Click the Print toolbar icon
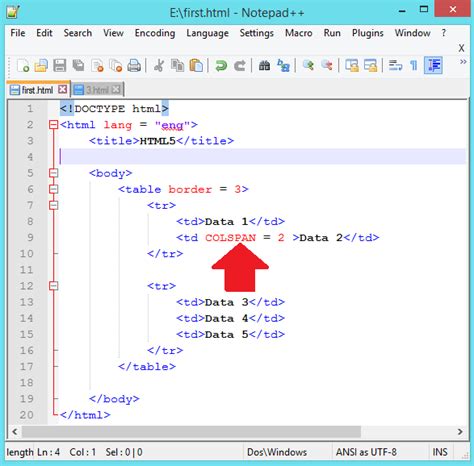The width and height of the screenshot is (474, 466). coord(134,65)
